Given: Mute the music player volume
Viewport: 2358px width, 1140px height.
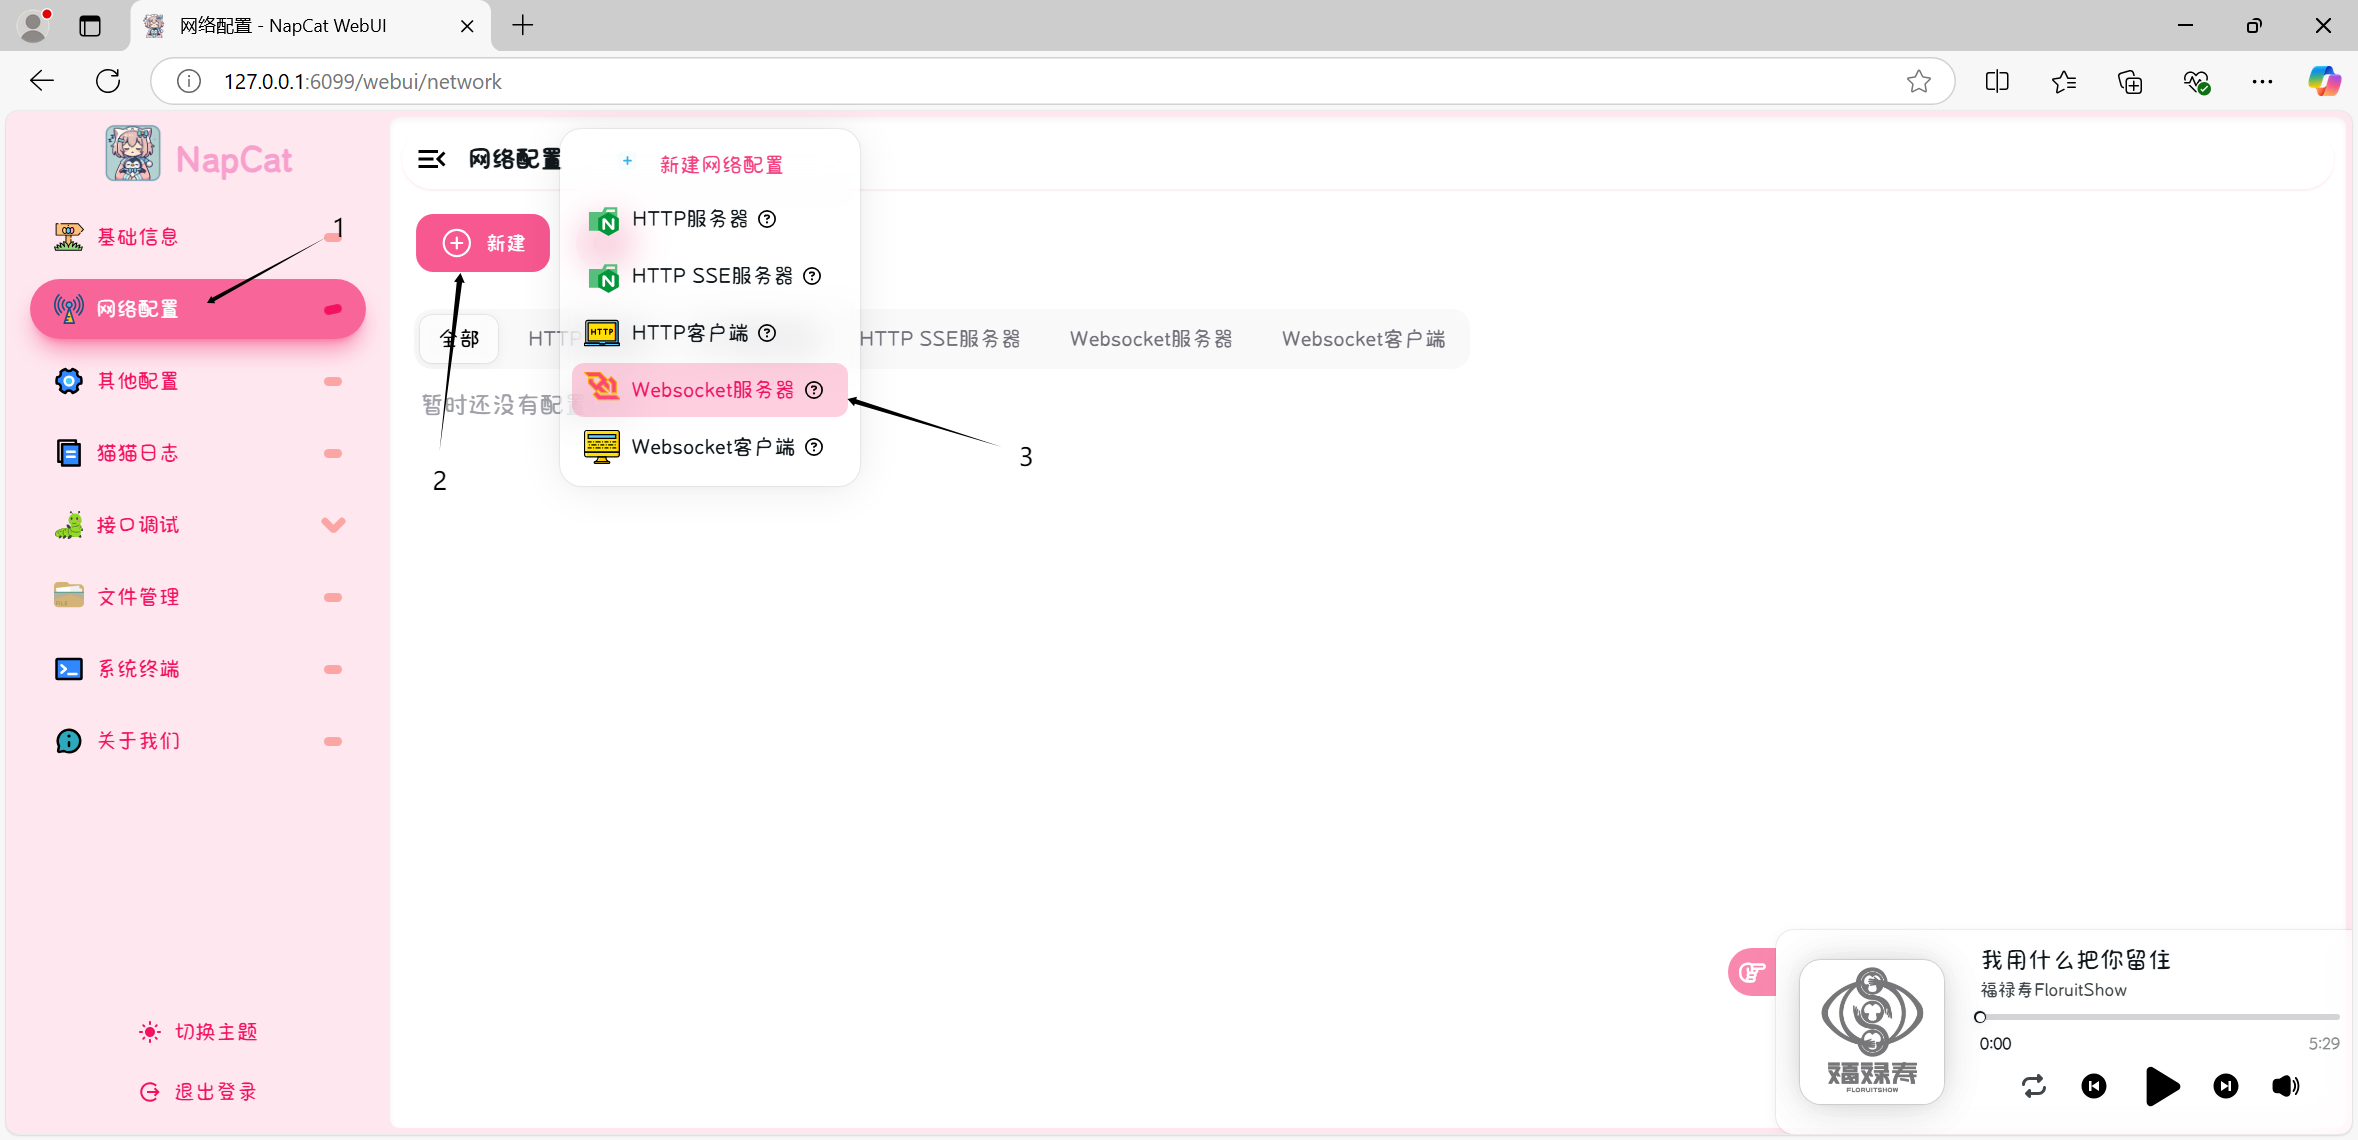Looking at the screenshot, I should (2286, 1086).
